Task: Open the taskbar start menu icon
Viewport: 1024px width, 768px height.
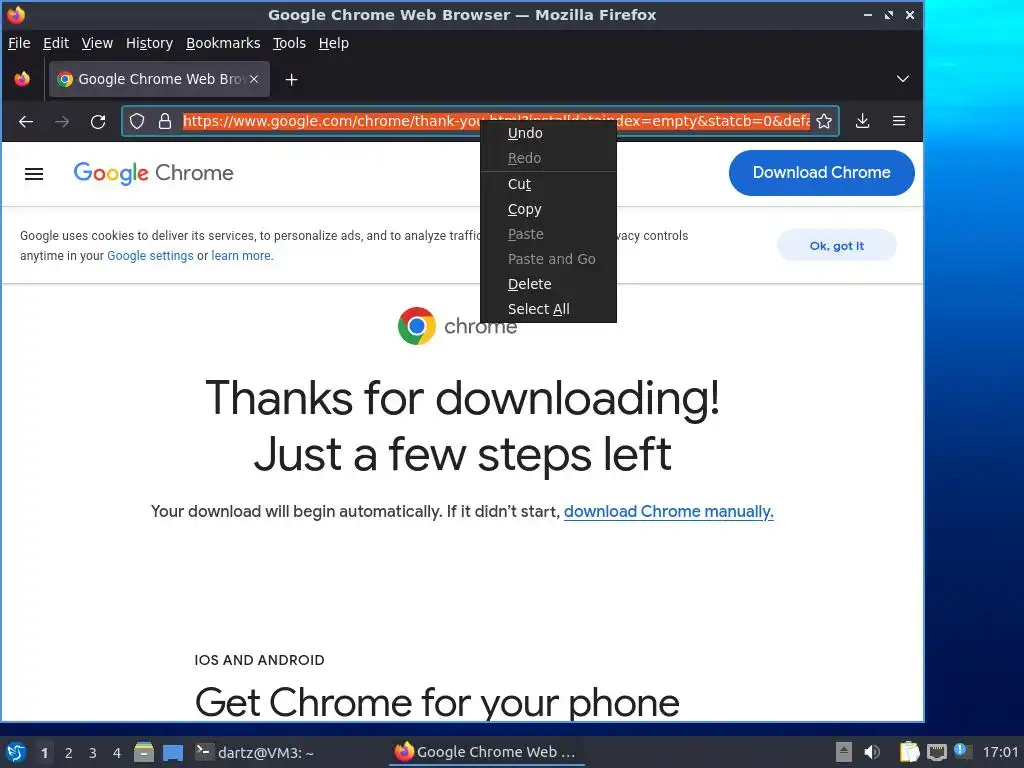Action: (x=16, y=752)
